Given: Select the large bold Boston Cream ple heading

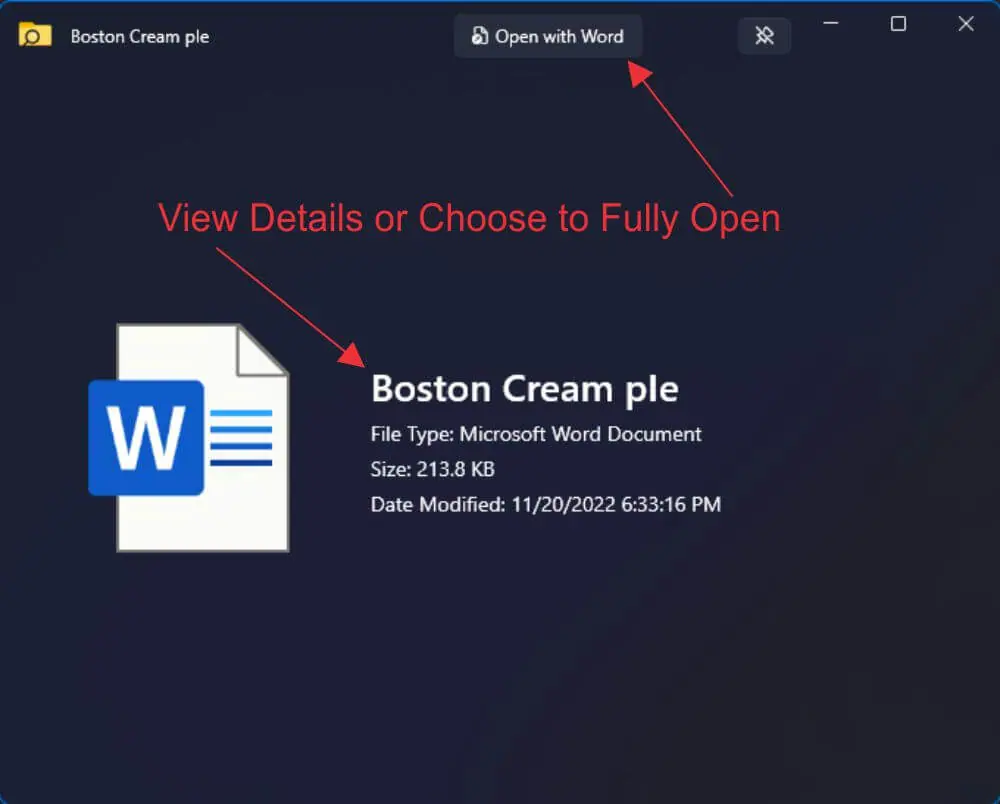Looking at the screenshot, I should point(525,389).
